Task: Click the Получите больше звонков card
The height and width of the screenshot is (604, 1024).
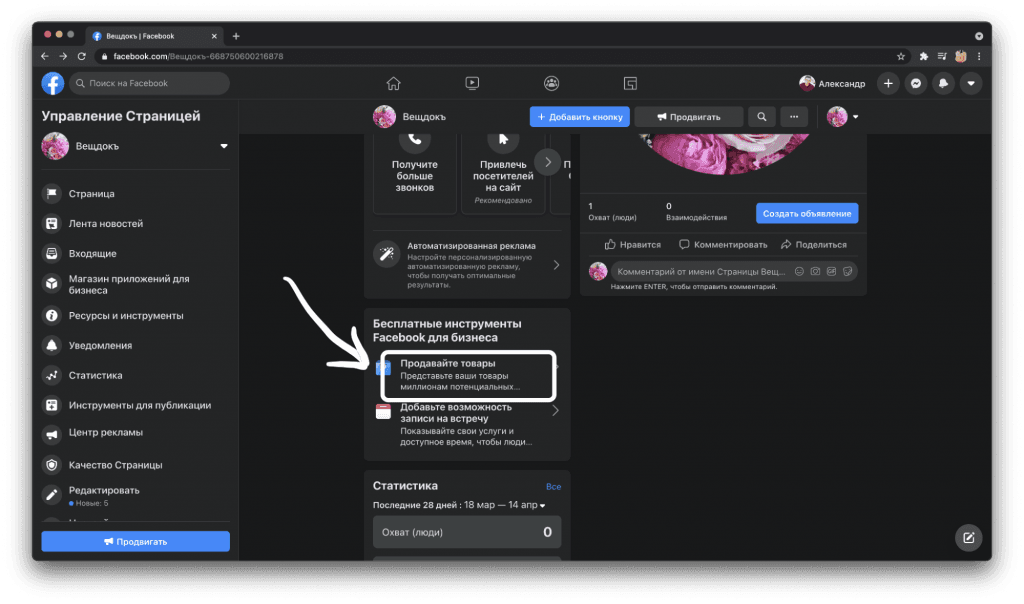Action: [415, 173]
